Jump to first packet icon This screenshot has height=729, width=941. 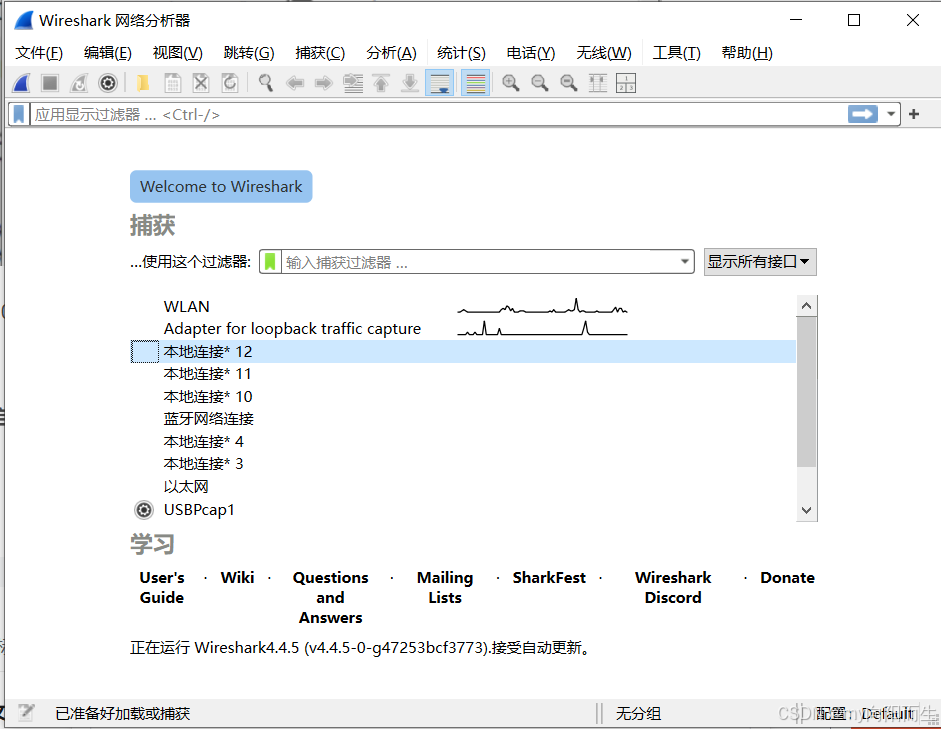(x=381, y=83)
